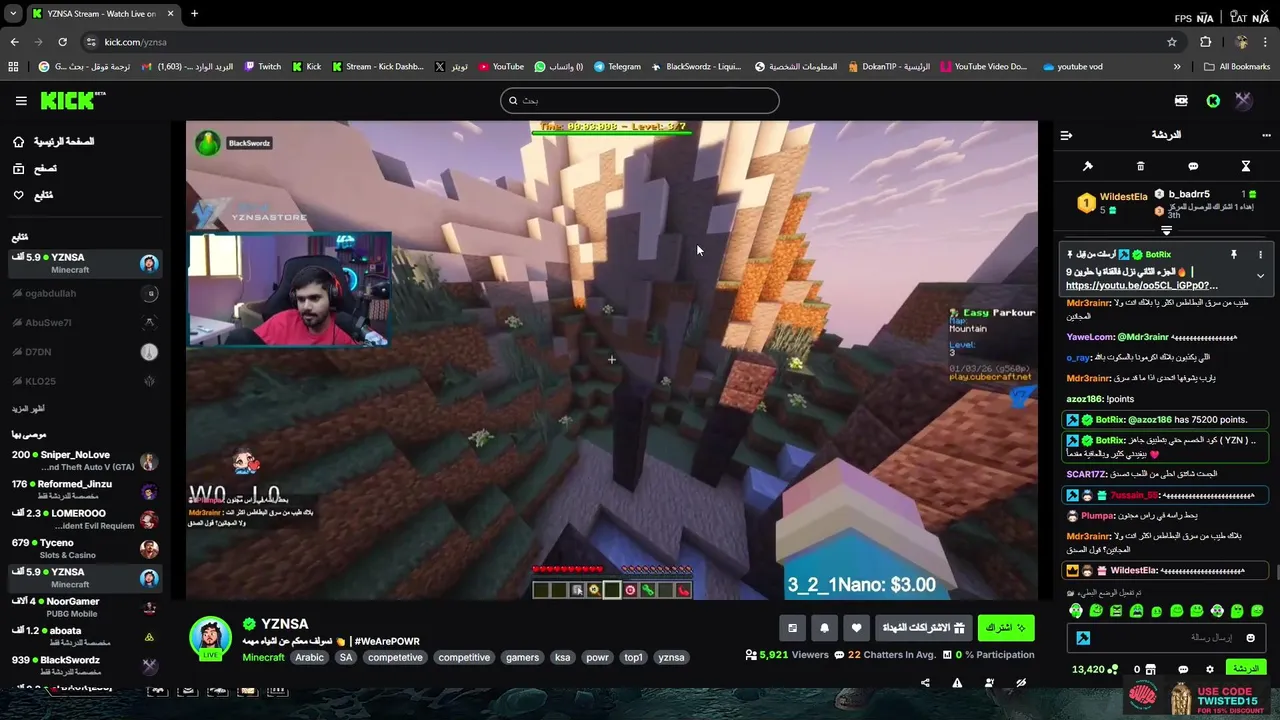Click the headphones green emote
Screen dimensions: 1280x720
(1076, 611)
